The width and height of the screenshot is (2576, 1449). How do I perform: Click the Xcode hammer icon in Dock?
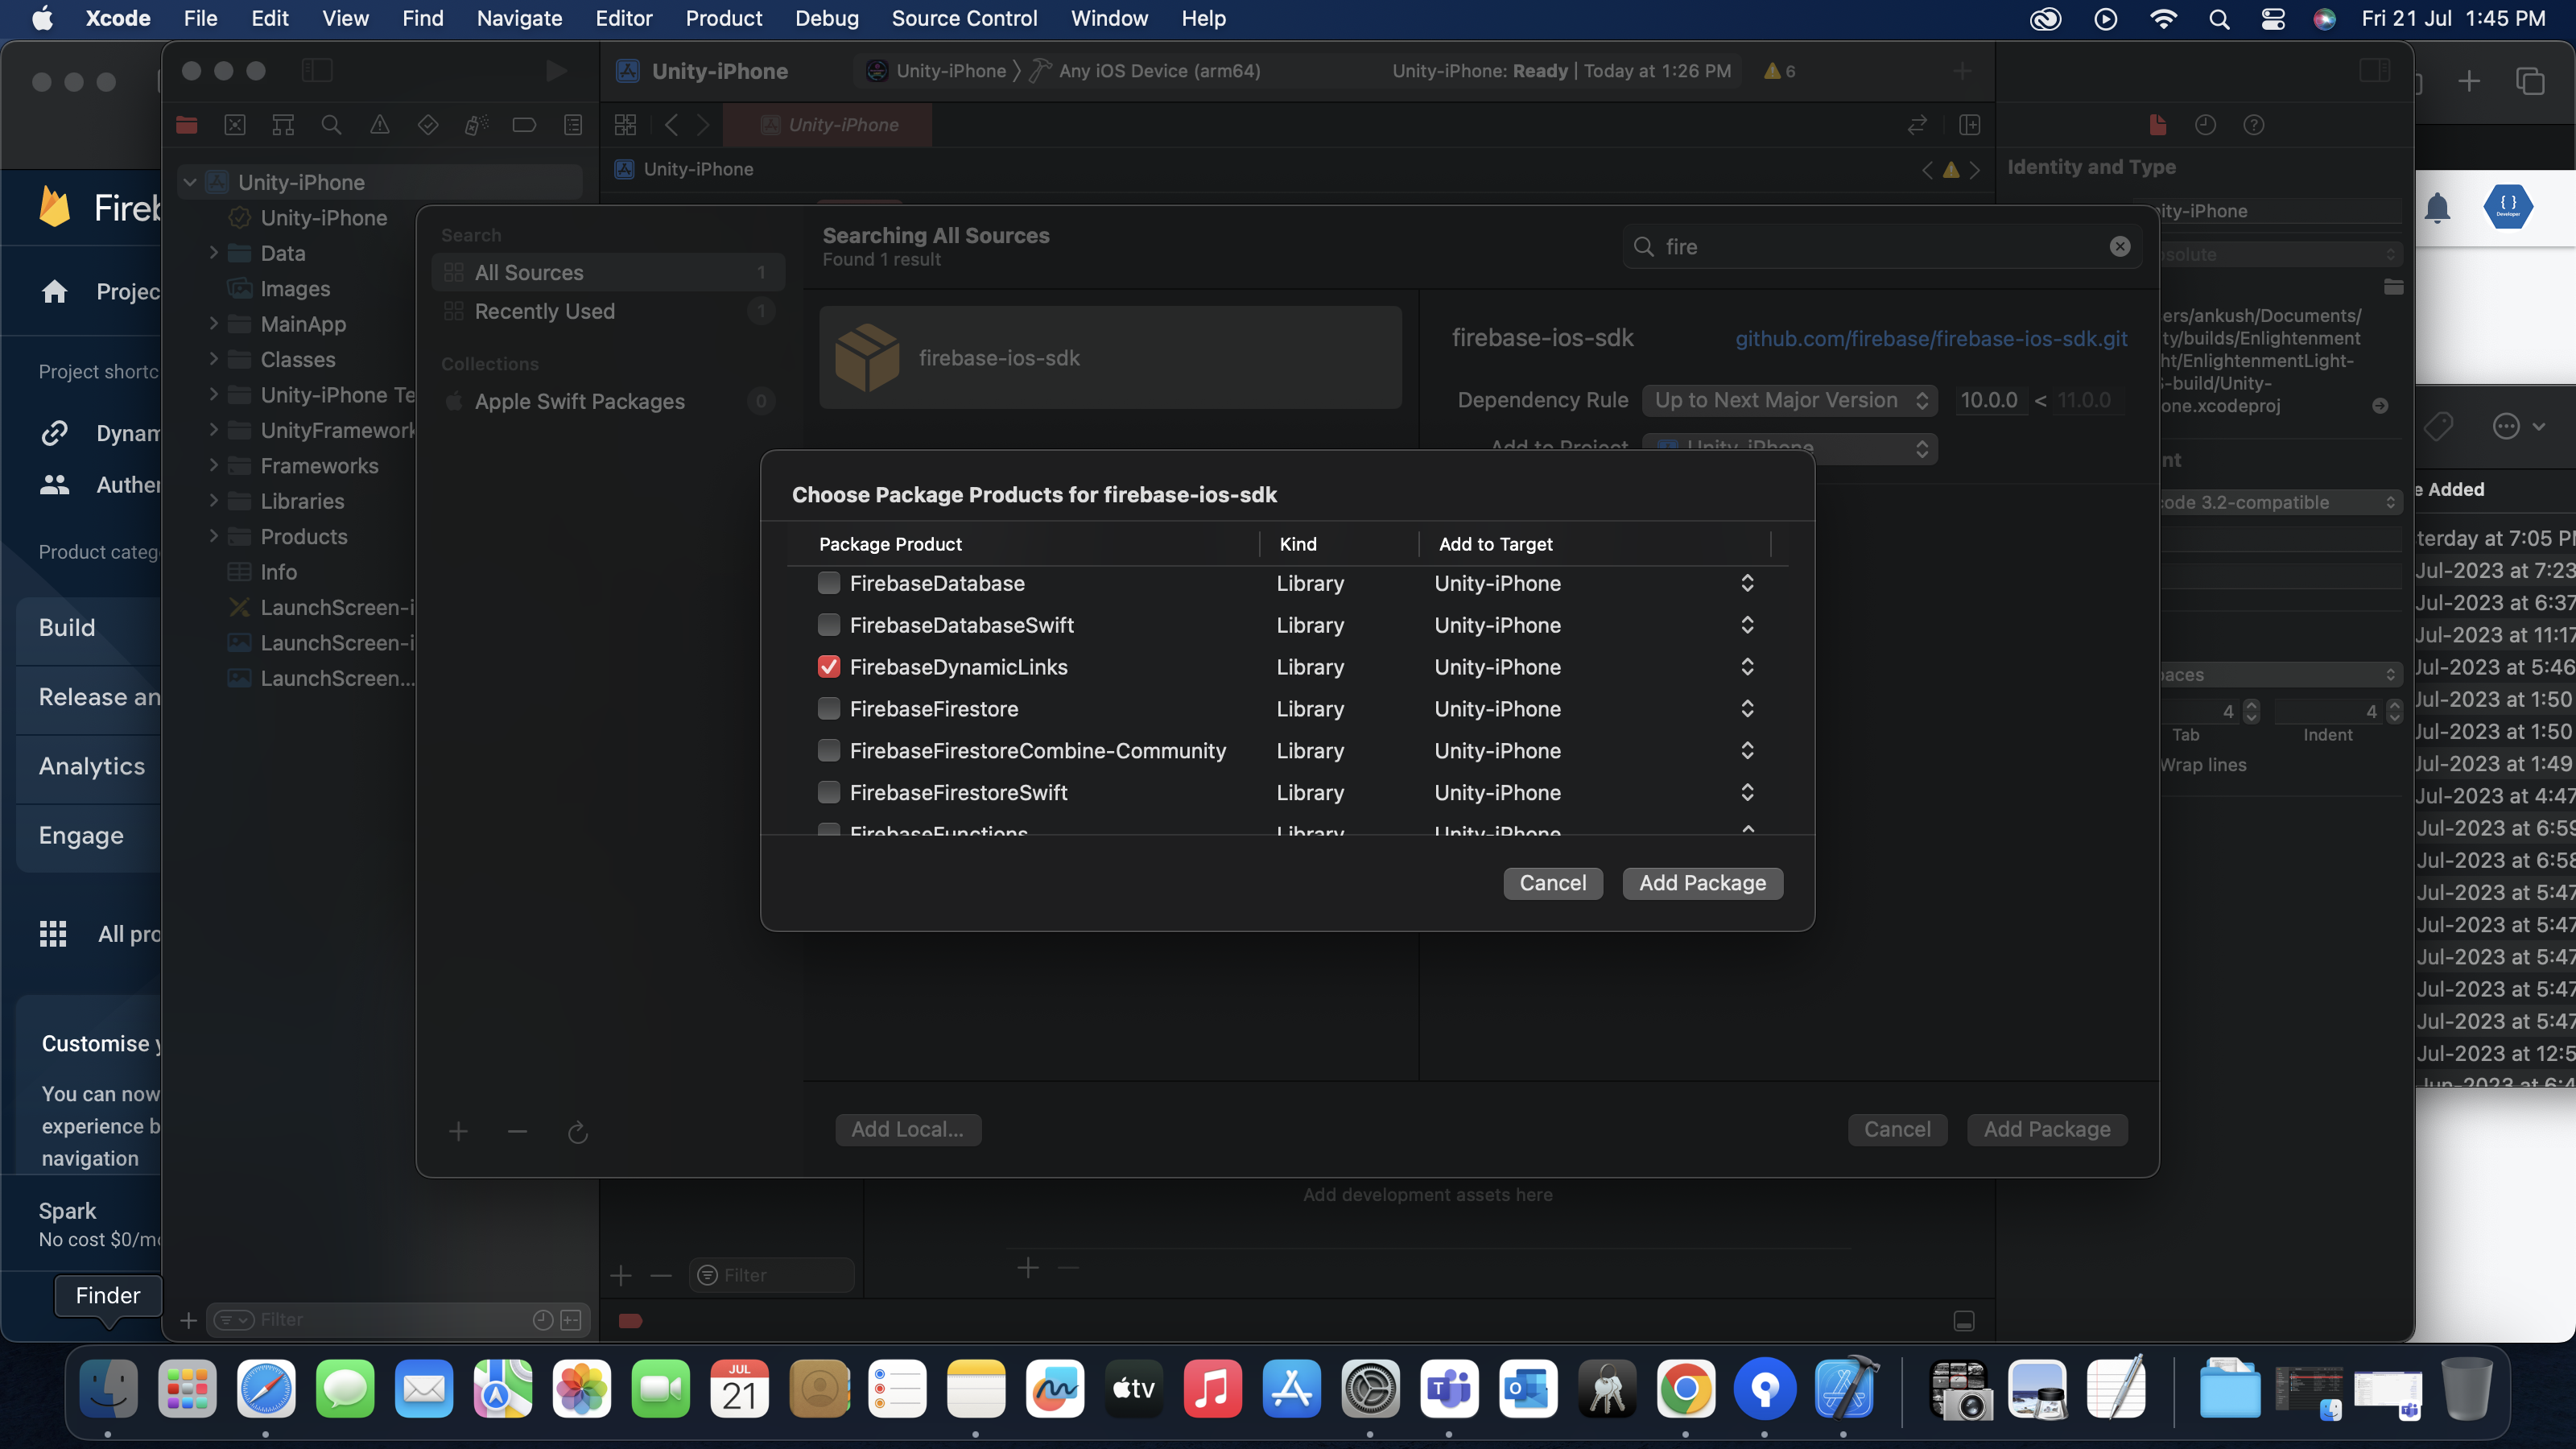pyautogui.click(x=1845, y=1389)
